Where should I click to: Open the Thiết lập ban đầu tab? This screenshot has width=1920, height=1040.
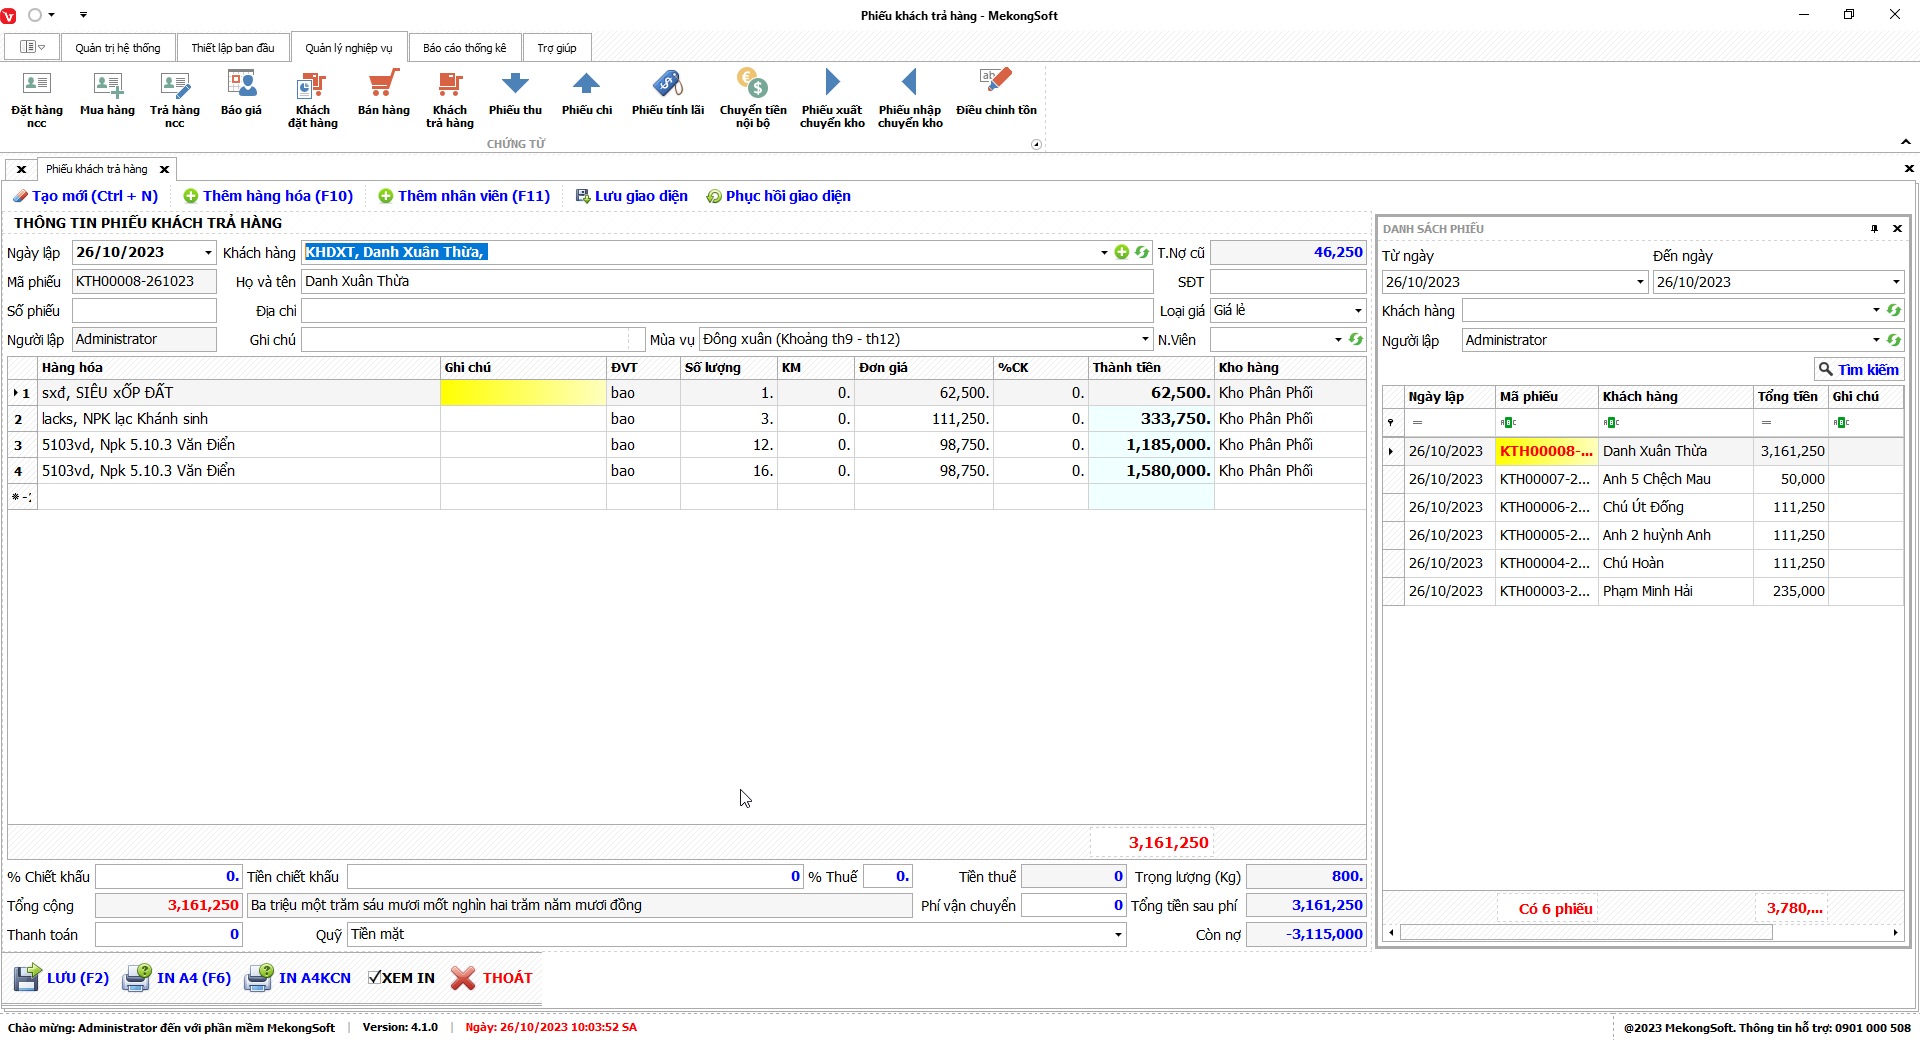232,48
